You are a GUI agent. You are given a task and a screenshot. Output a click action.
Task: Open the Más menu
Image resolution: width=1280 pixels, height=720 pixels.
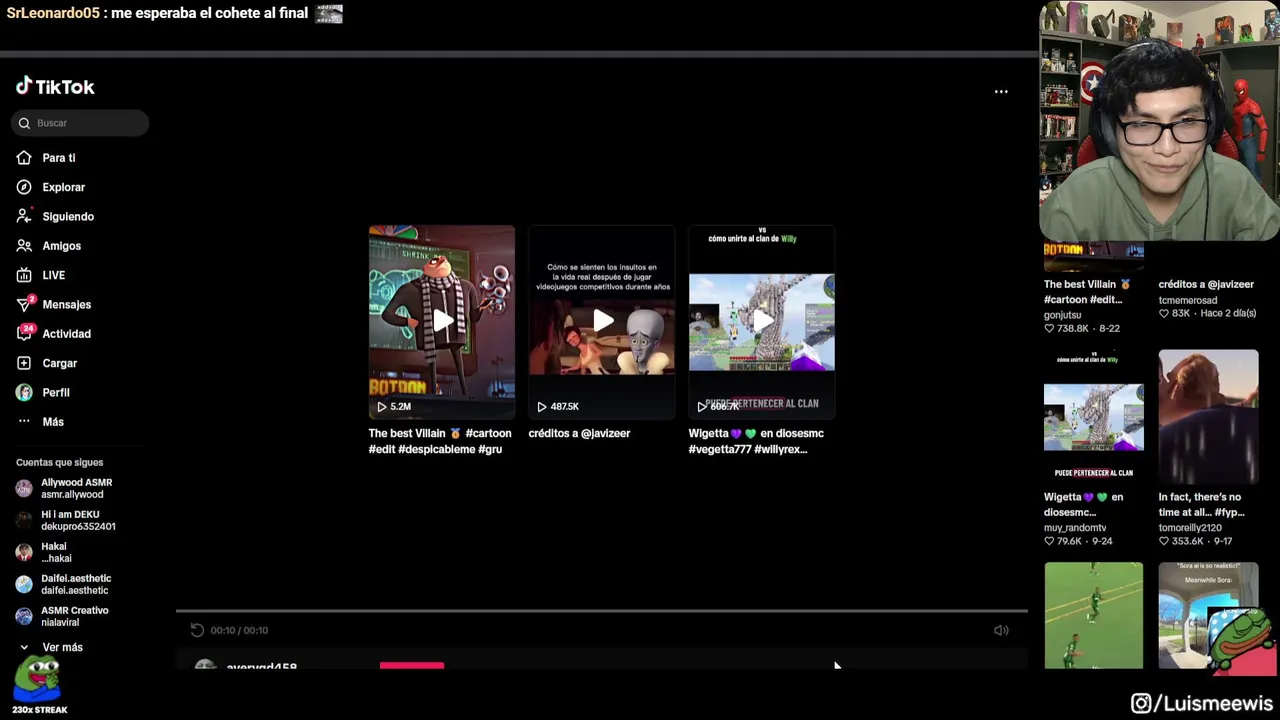pos(53,422)
